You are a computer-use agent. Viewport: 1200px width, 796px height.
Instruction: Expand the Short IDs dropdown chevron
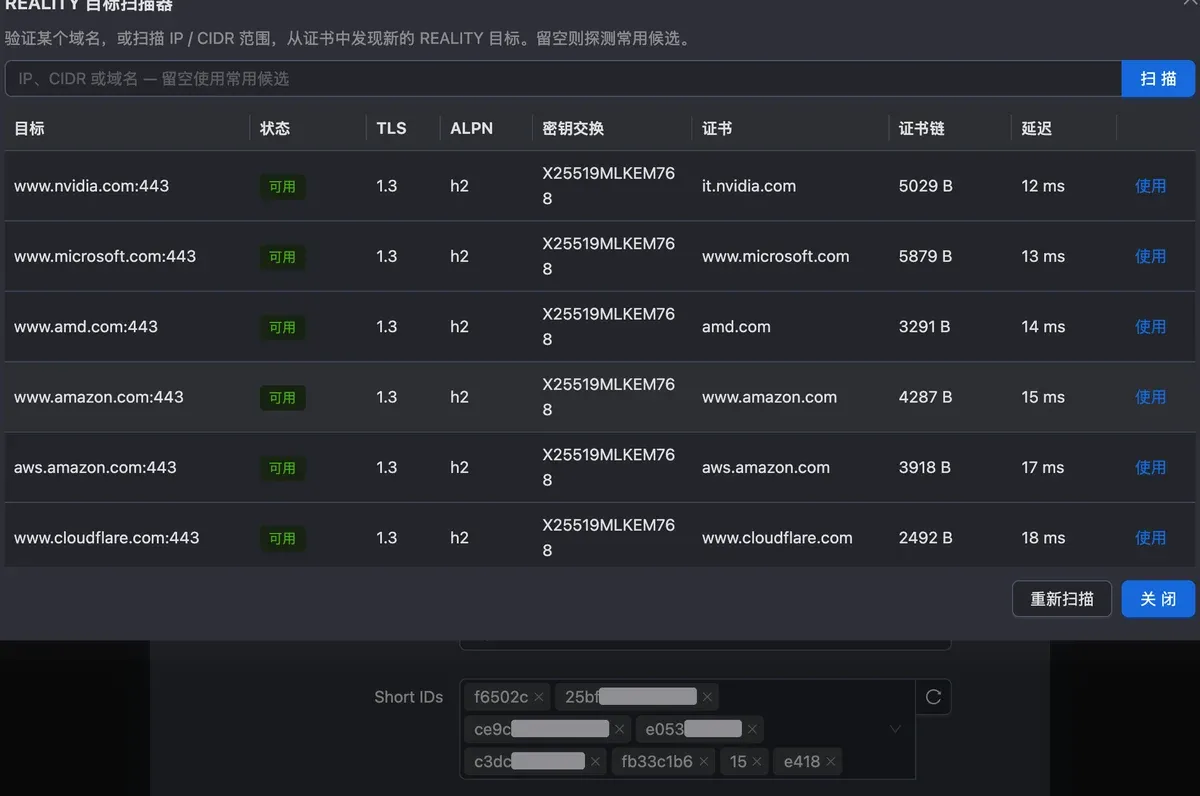coord(895,729)
